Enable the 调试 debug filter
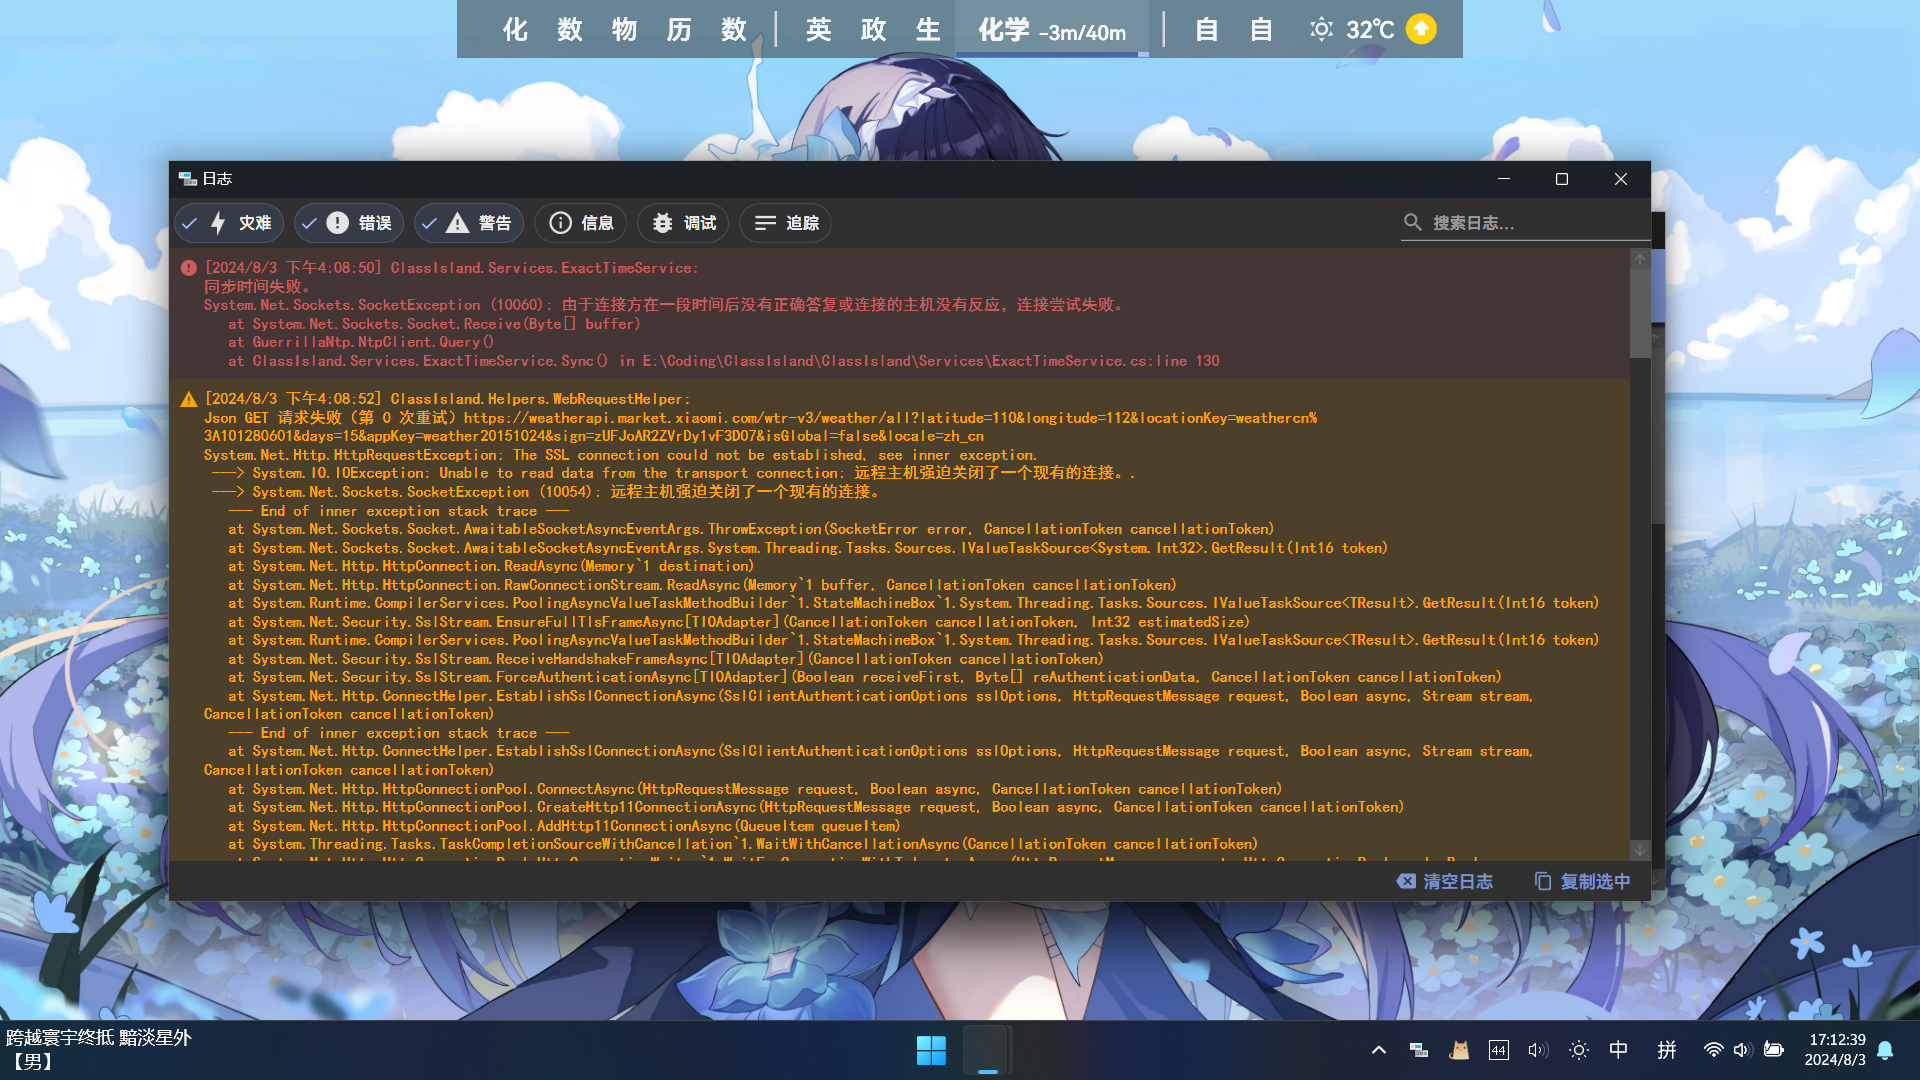The height and width of the screenshot is (1080, 1920). coord(684,223)
